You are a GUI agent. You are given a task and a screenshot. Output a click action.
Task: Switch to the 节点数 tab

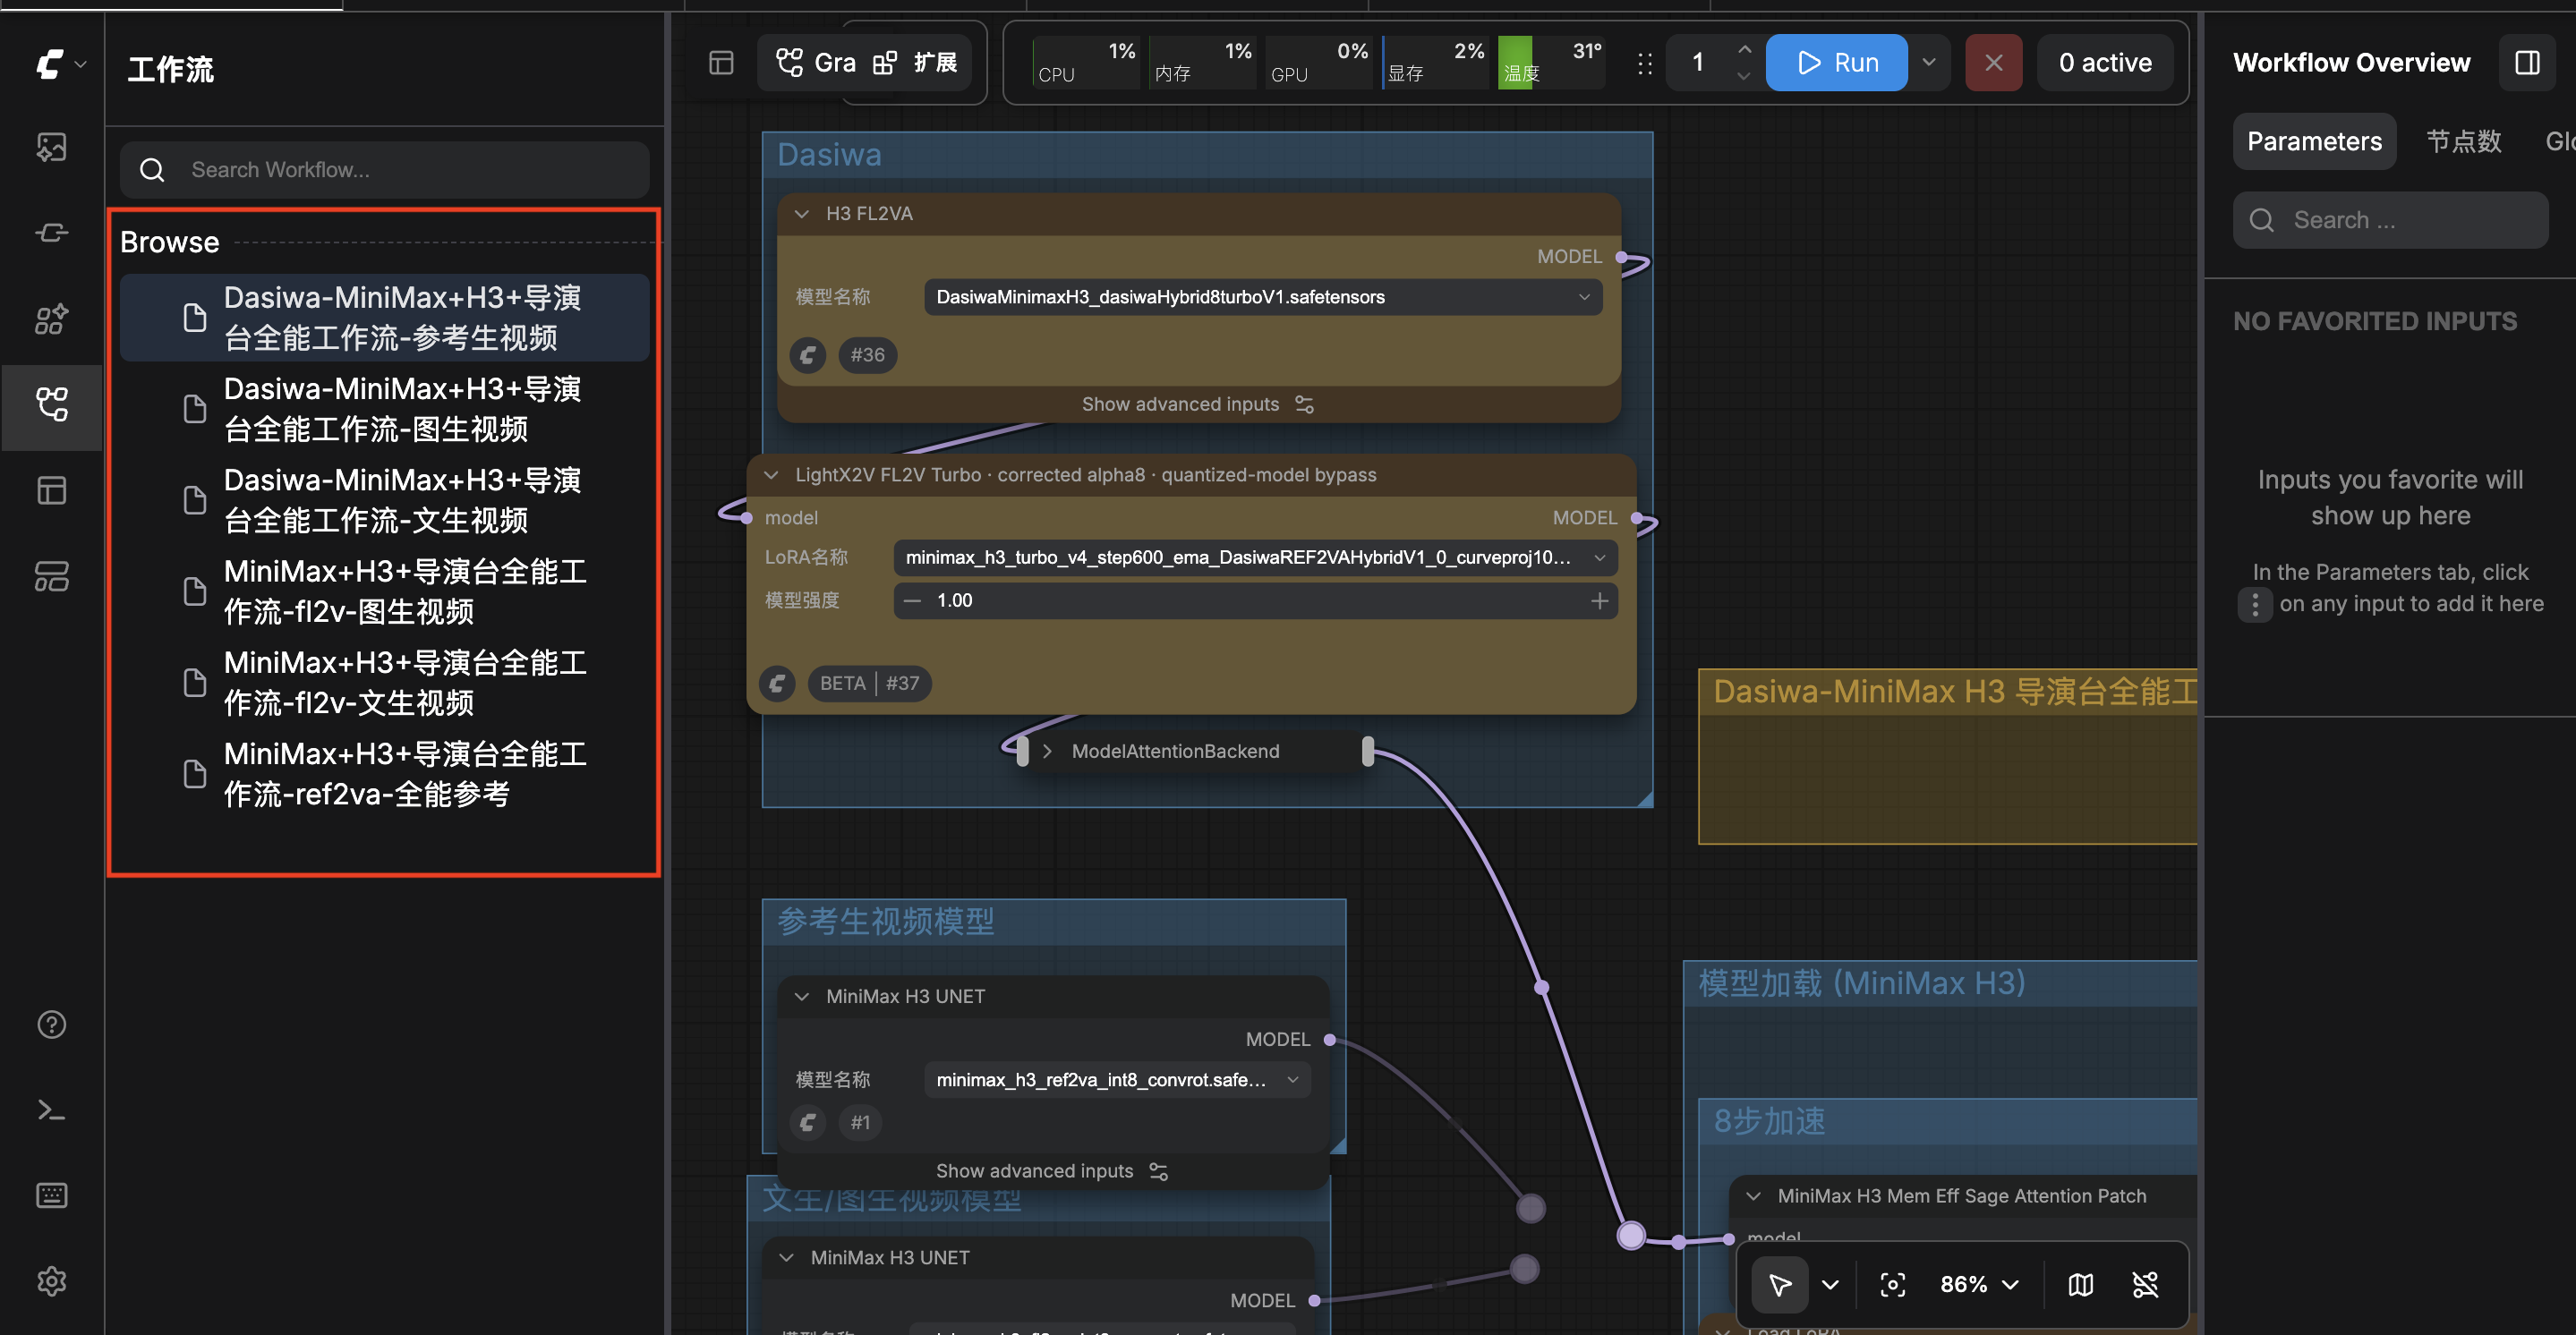pos(2464,142)
